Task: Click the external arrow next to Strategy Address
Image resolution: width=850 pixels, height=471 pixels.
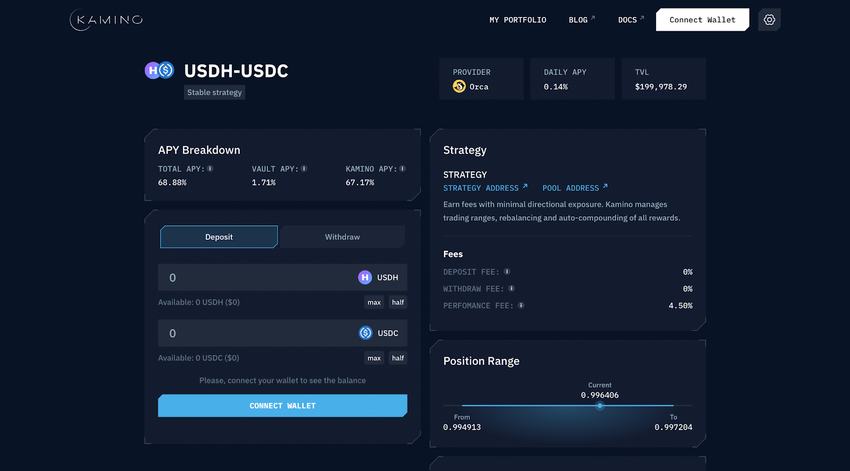Action: tap(525, 186)
